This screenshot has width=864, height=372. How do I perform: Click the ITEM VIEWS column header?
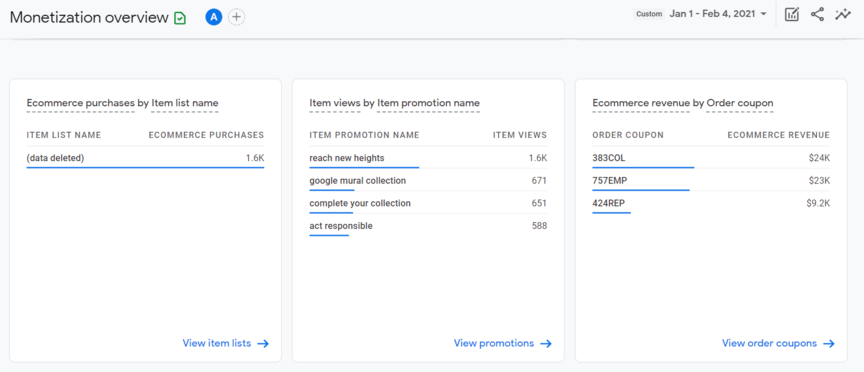click(x=520, y=135)
